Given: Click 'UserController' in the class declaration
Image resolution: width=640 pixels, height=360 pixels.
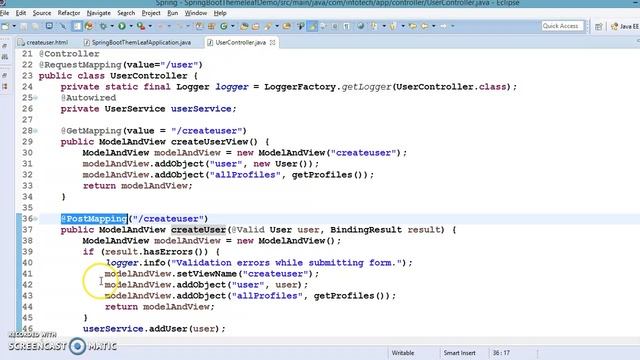Looking at the screenshot, I should pyautogui.click(x=149, y=76).
